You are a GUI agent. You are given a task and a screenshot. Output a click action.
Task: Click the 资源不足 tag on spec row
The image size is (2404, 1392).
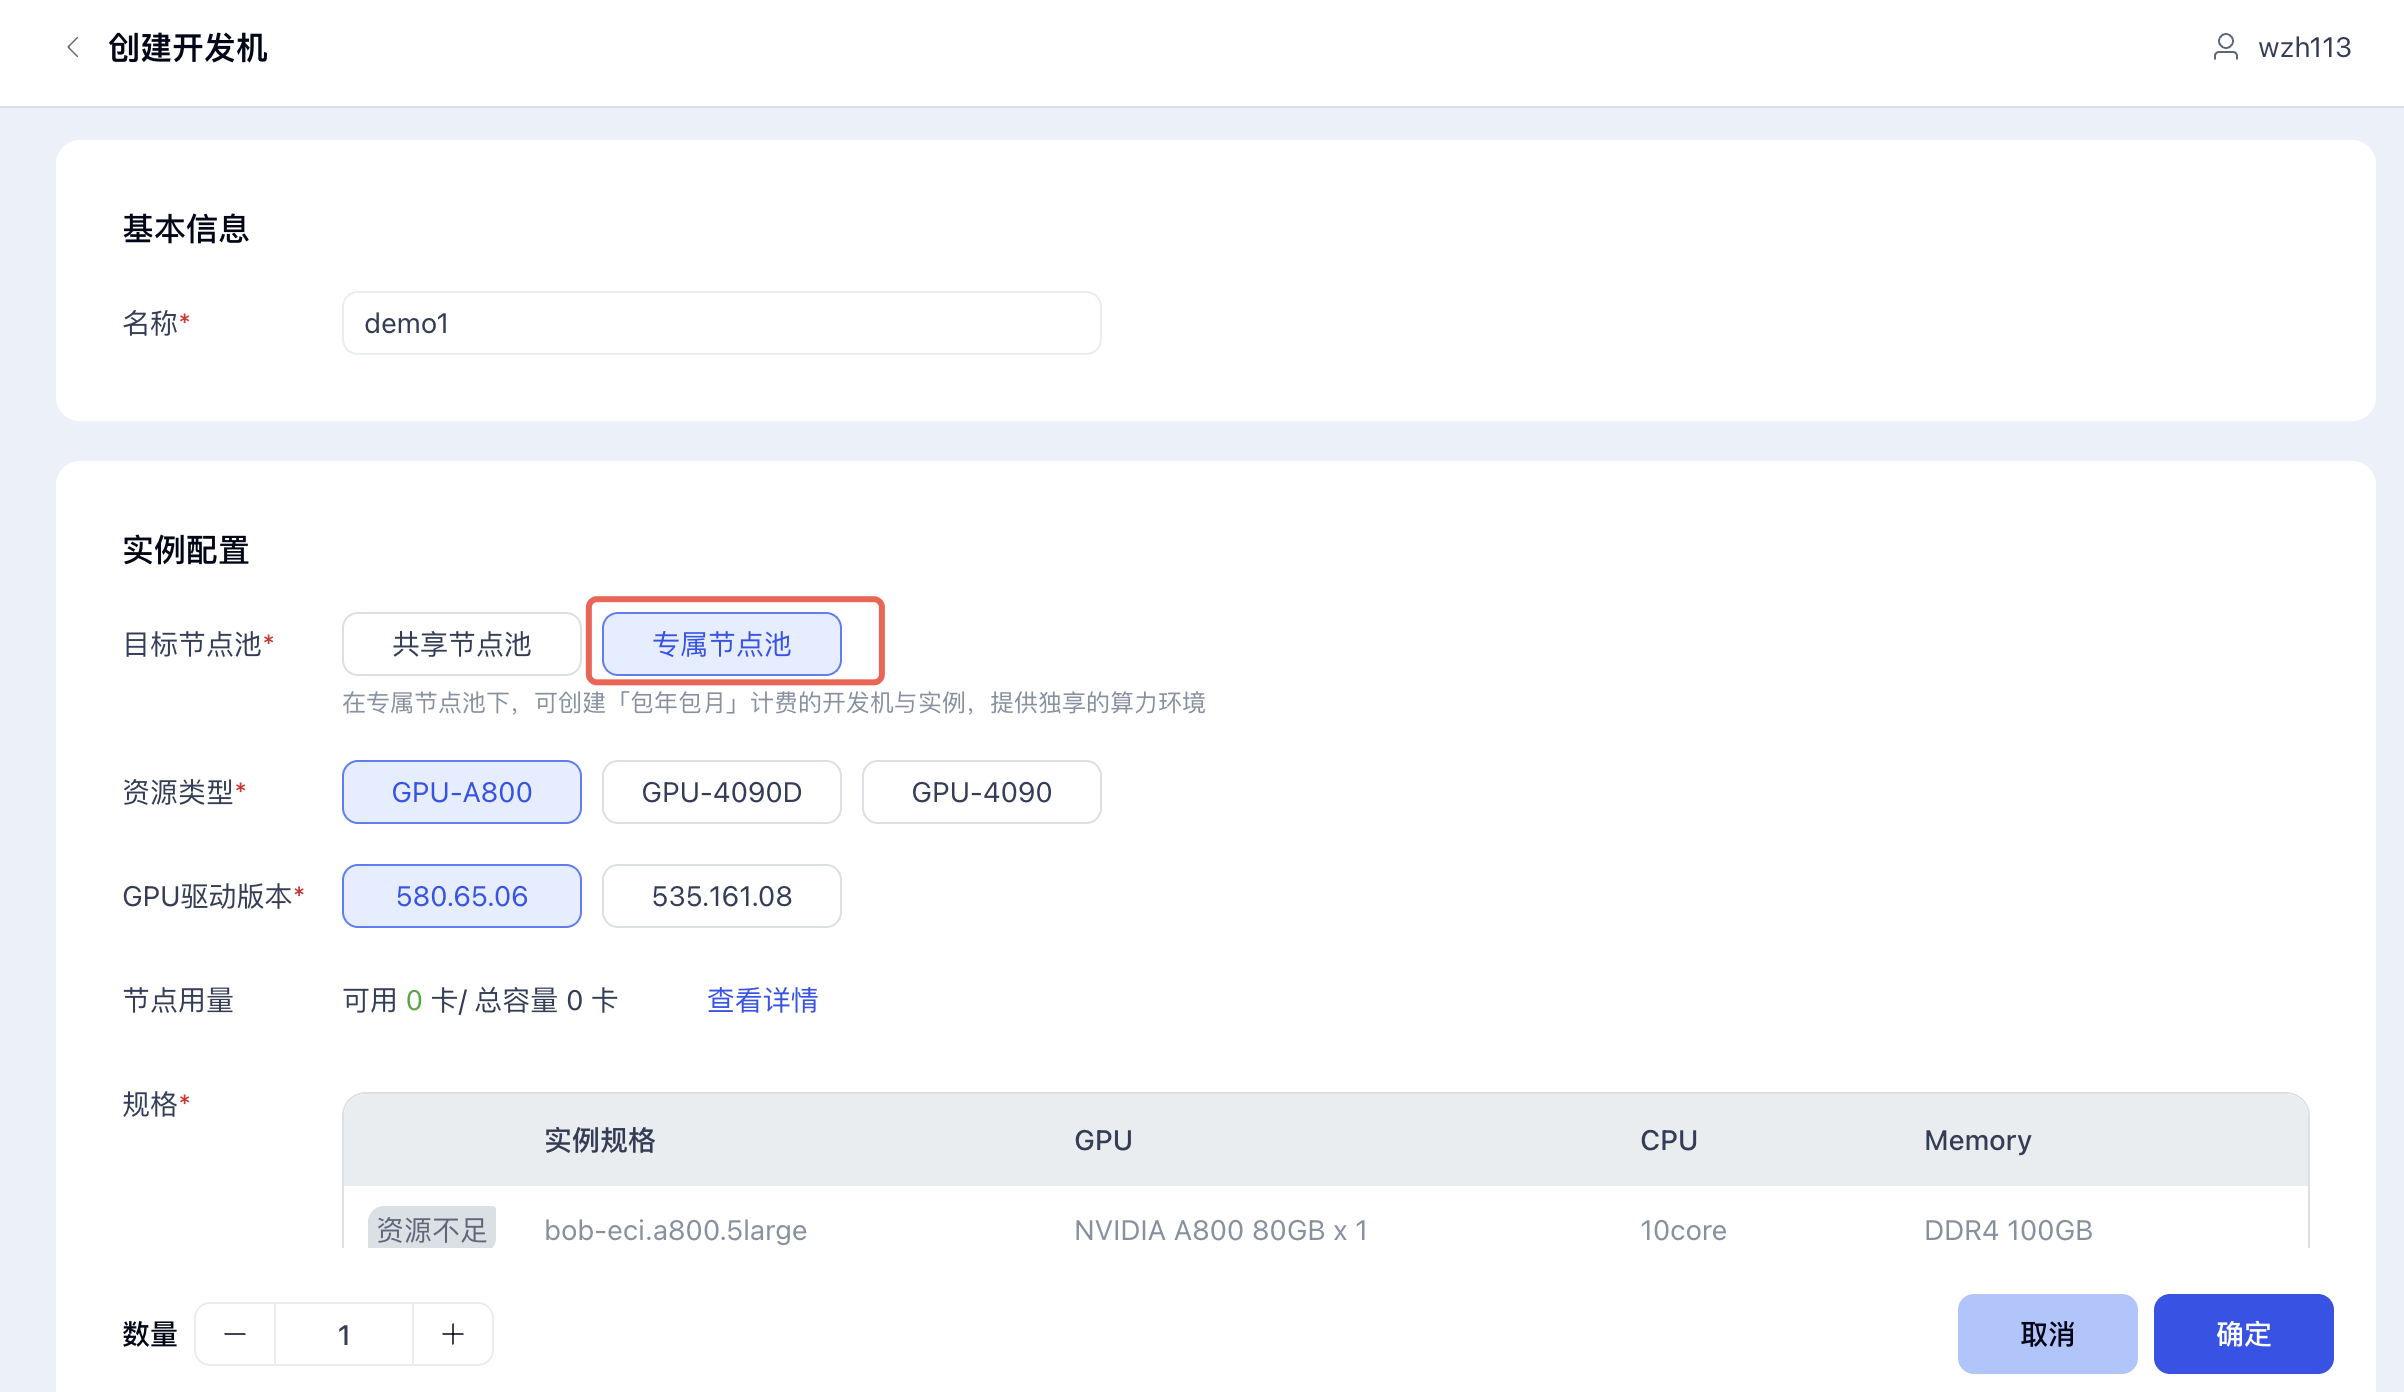click(x=432, y=1229)
